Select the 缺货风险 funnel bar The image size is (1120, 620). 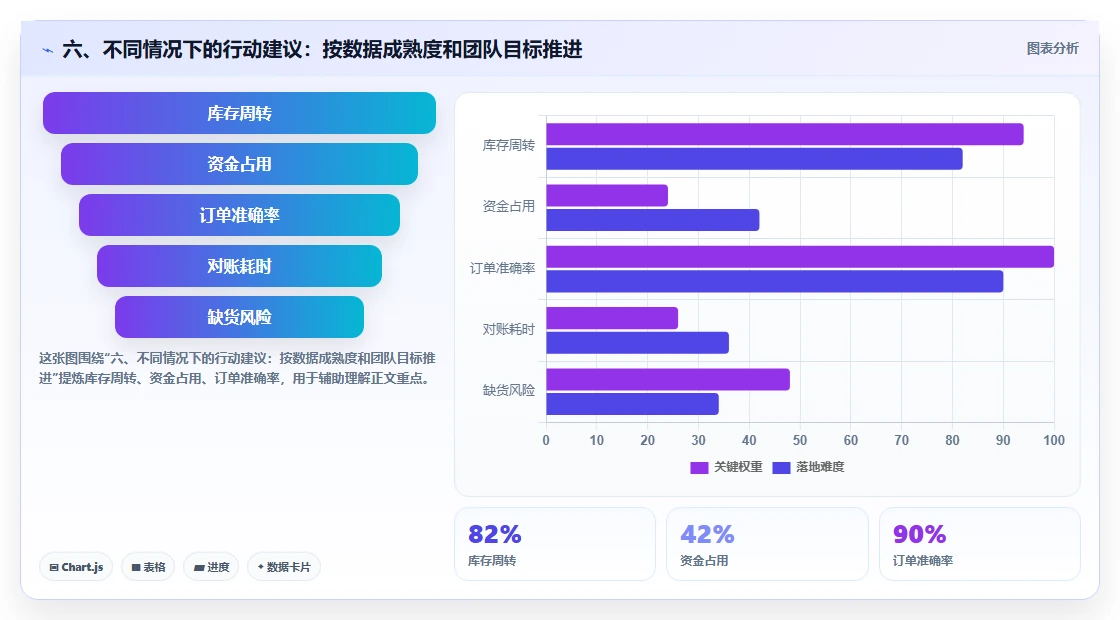239,317
